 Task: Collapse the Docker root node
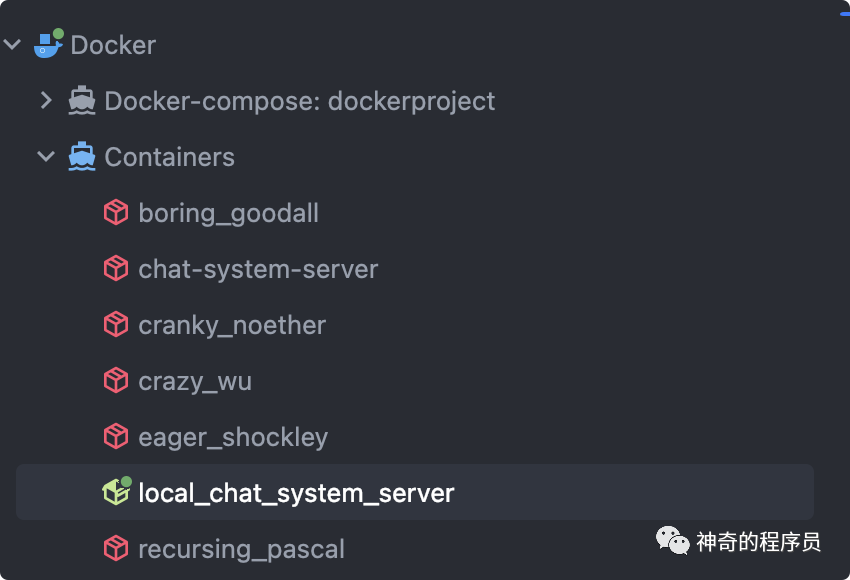coord(12,44)
